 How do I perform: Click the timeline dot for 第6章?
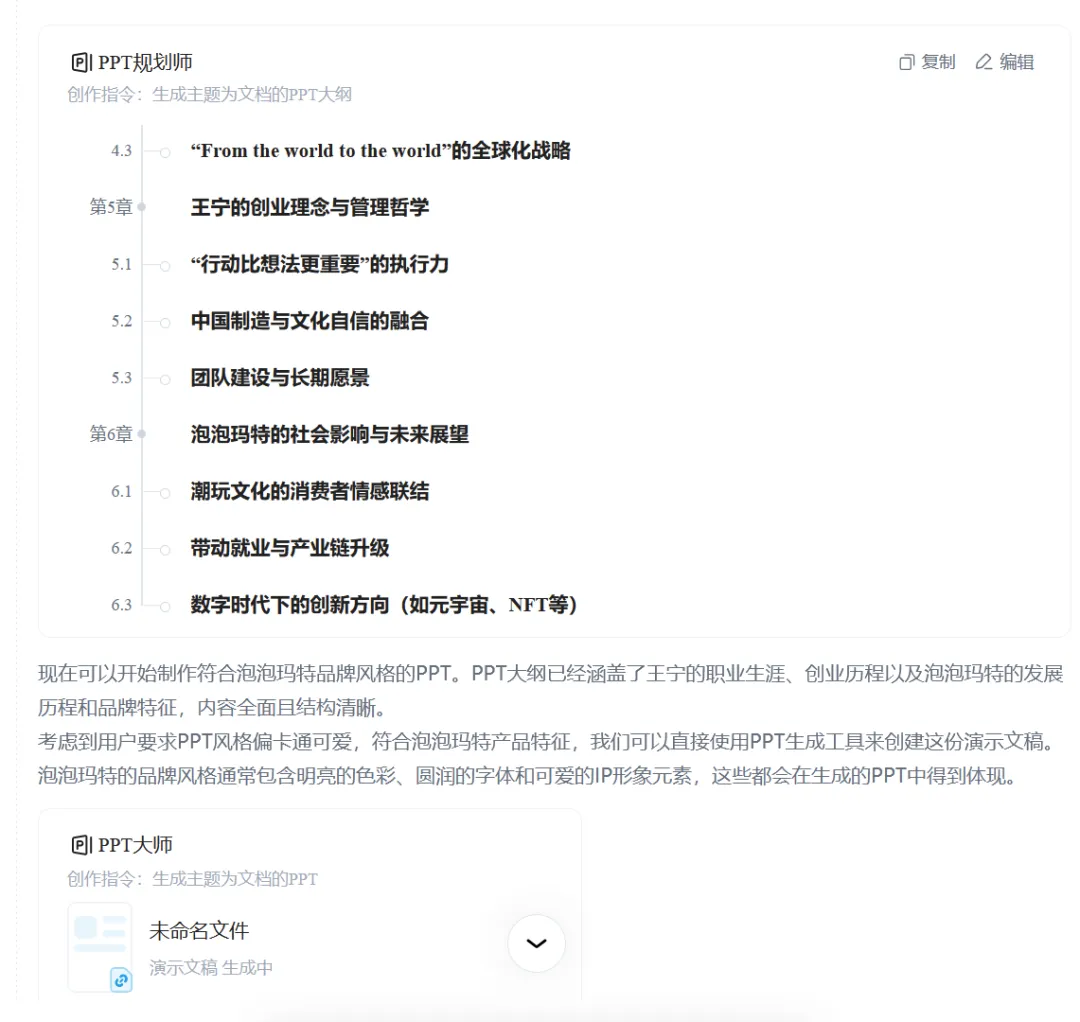(x=142, y=435)
